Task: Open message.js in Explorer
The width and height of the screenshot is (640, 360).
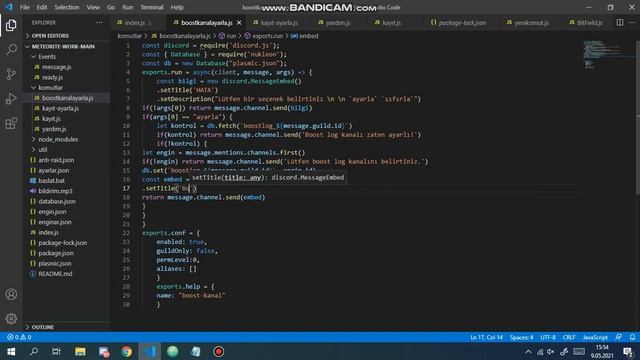Action: pos(56,67)
